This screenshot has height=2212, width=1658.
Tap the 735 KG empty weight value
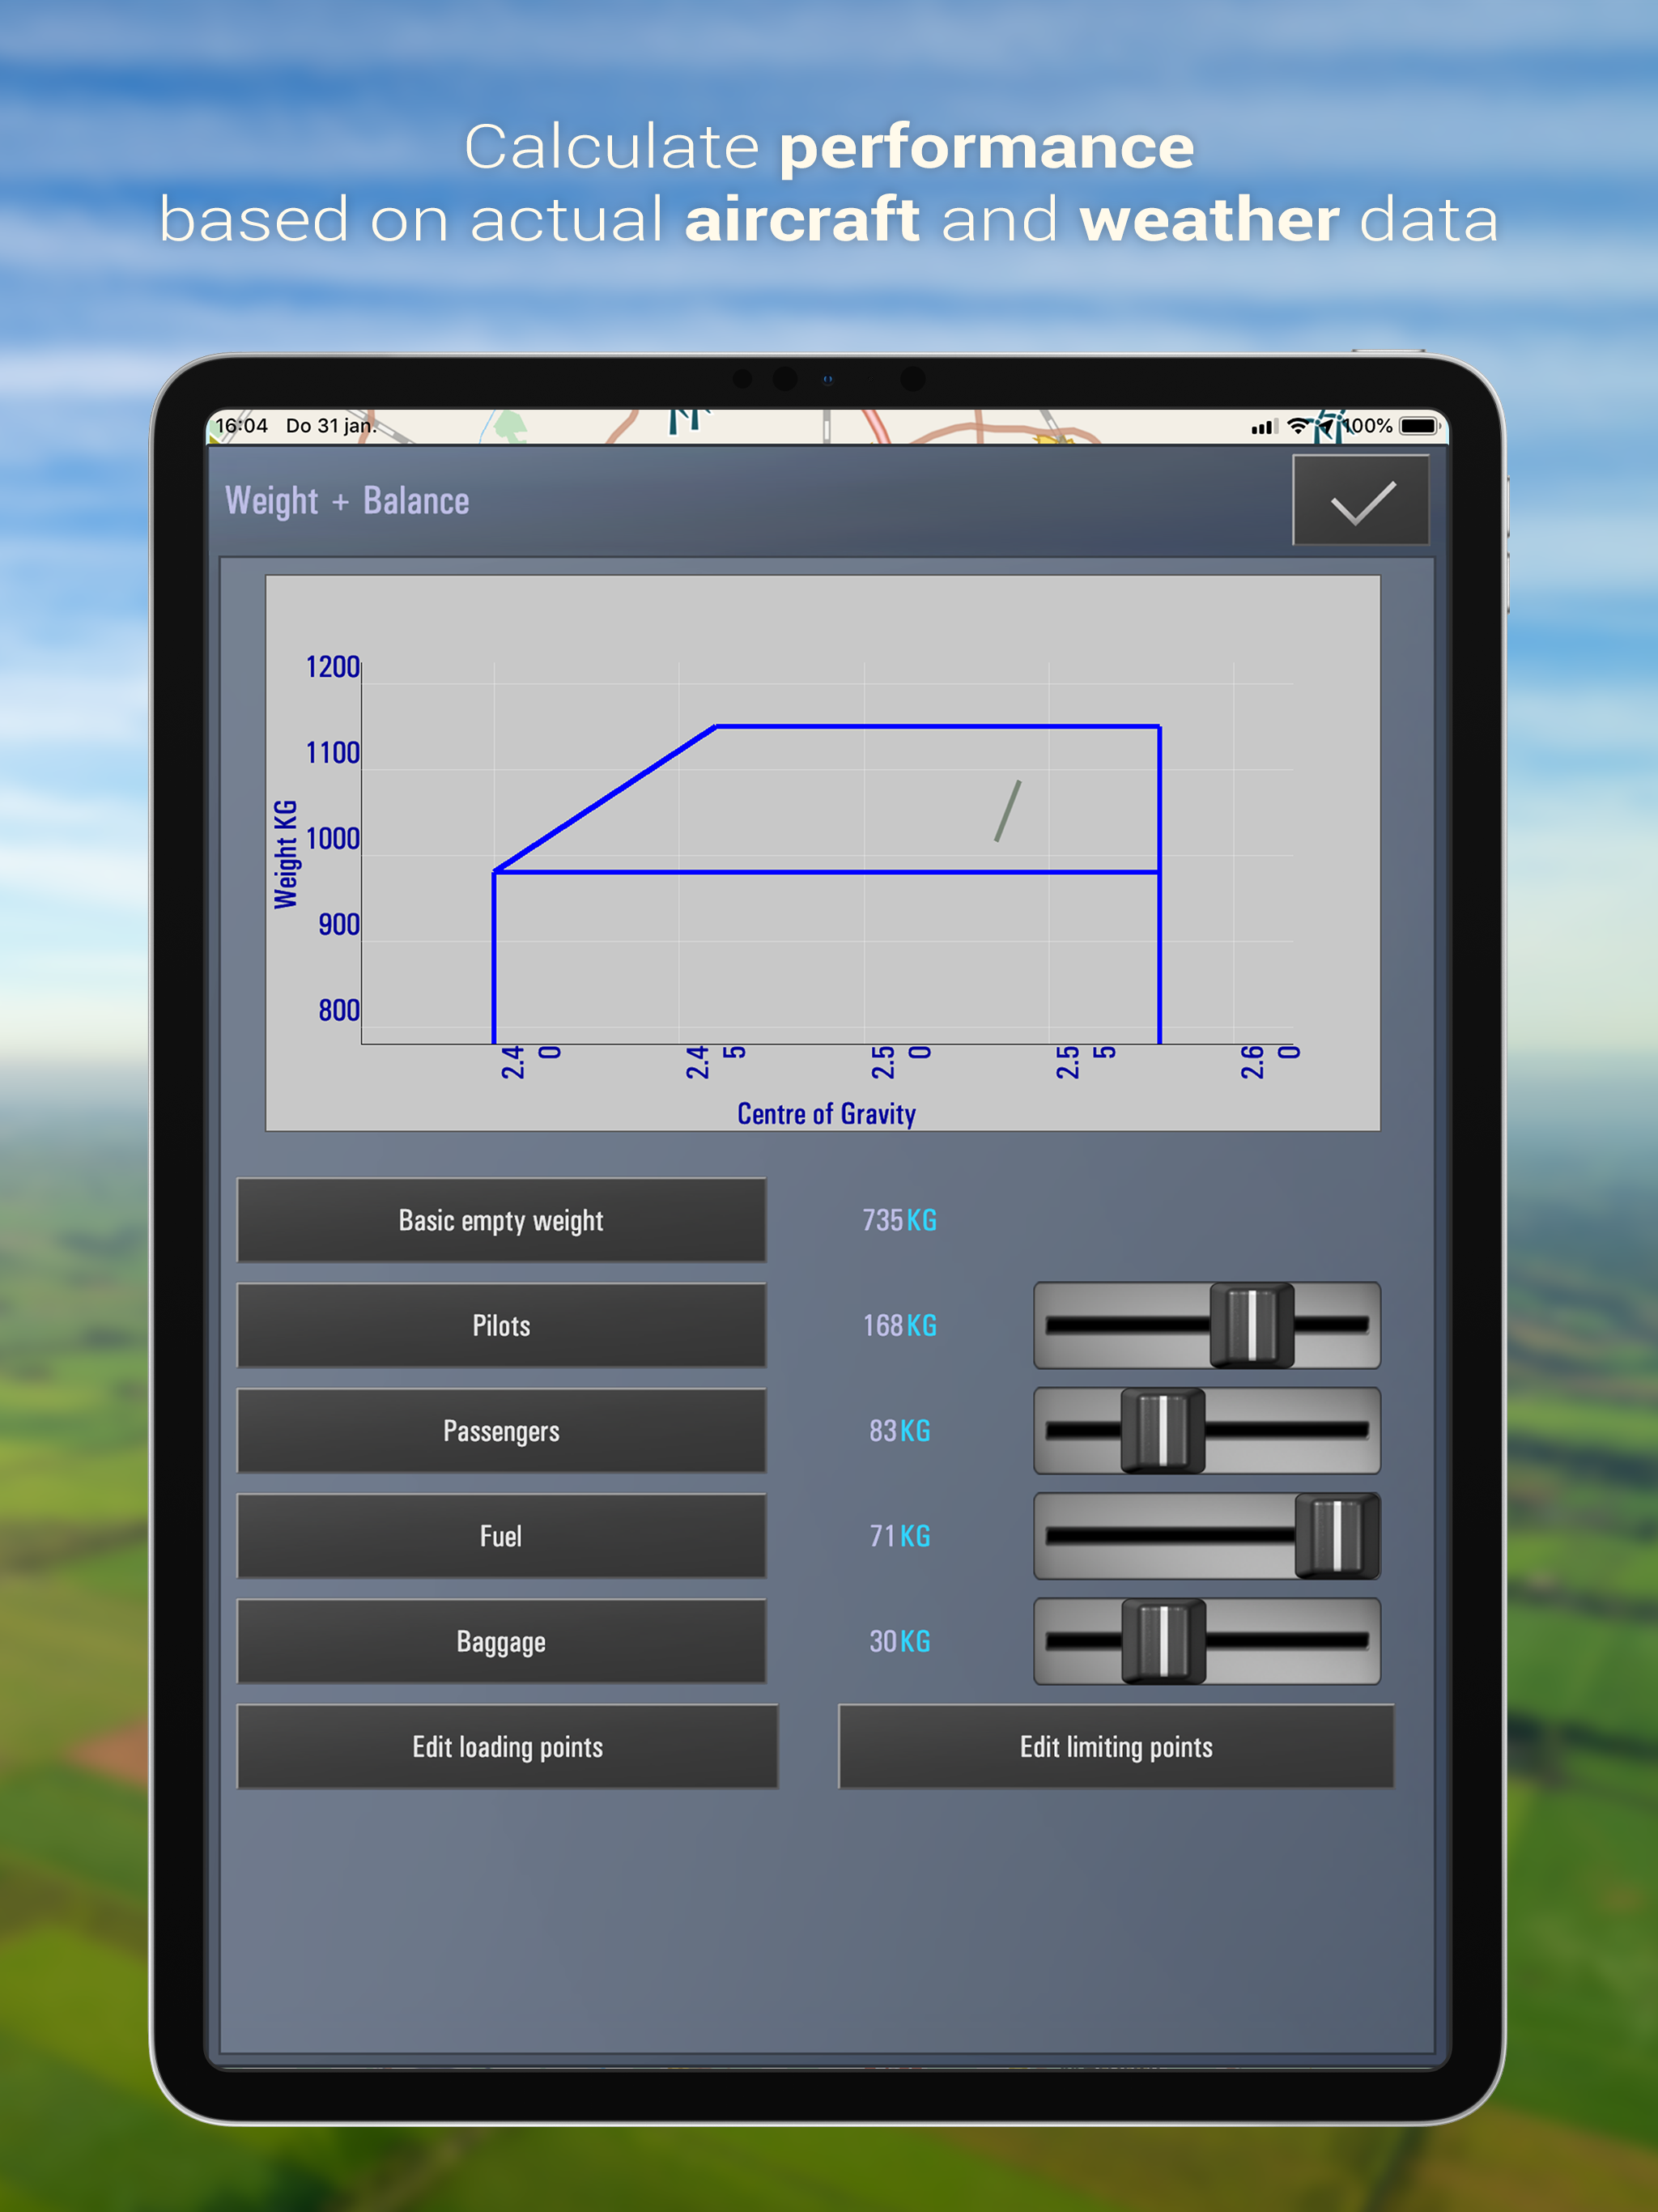[899, 1220]
